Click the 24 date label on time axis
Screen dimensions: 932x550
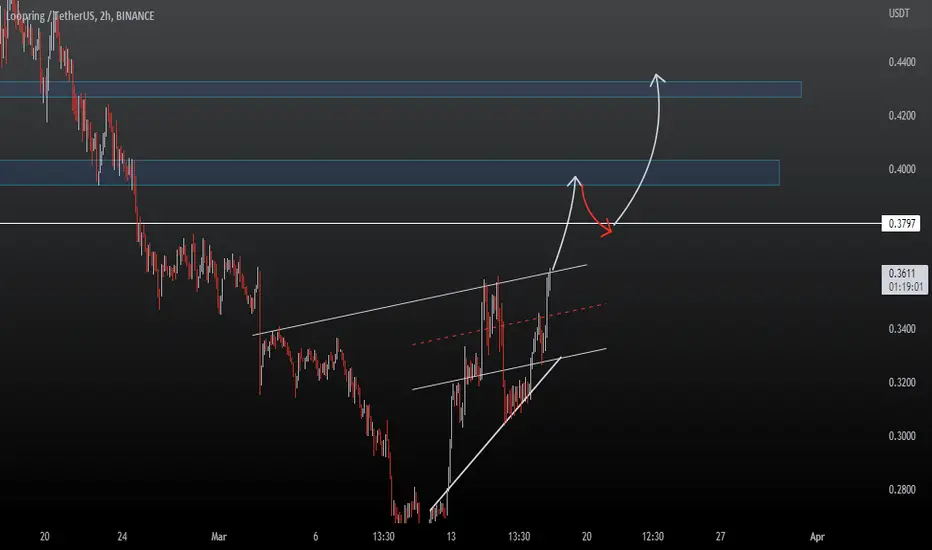tap(122, 536)
